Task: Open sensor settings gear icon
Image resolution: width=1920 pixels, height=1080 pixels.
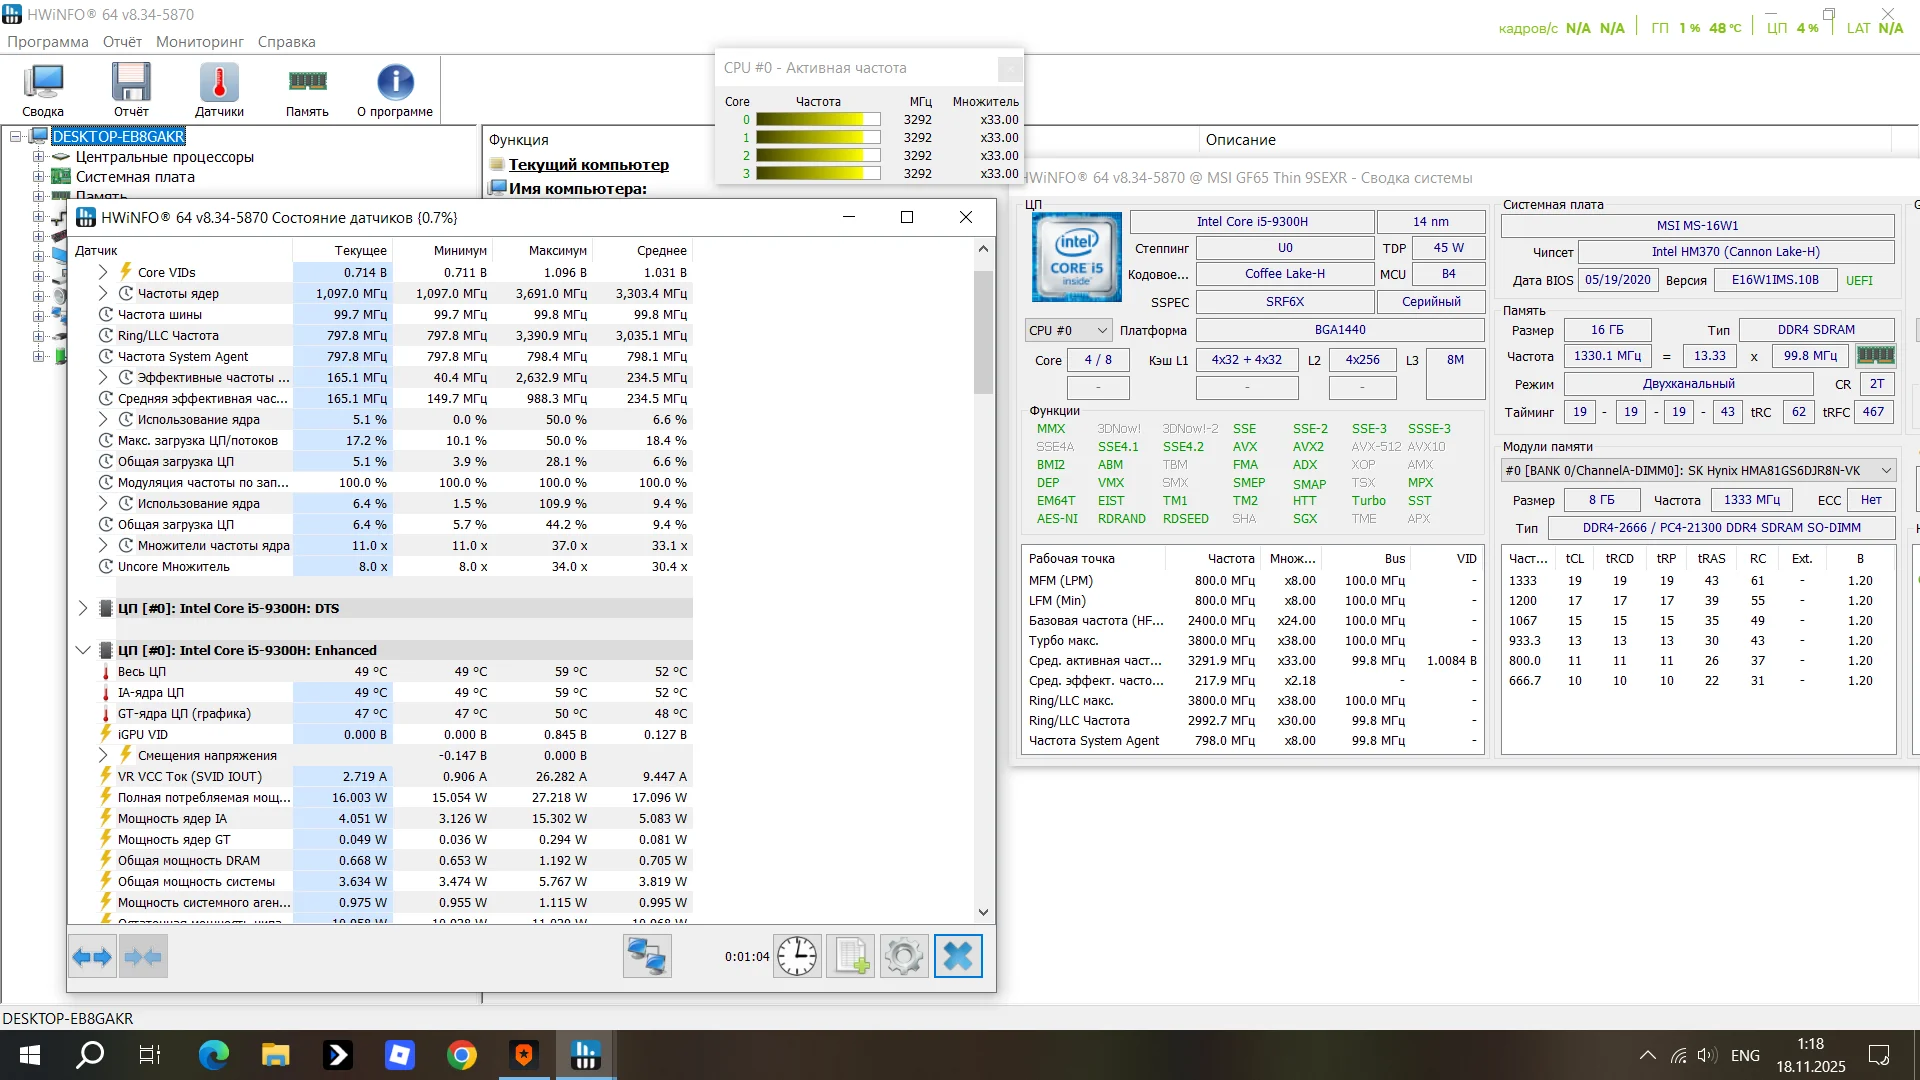Action: point(904,957)
